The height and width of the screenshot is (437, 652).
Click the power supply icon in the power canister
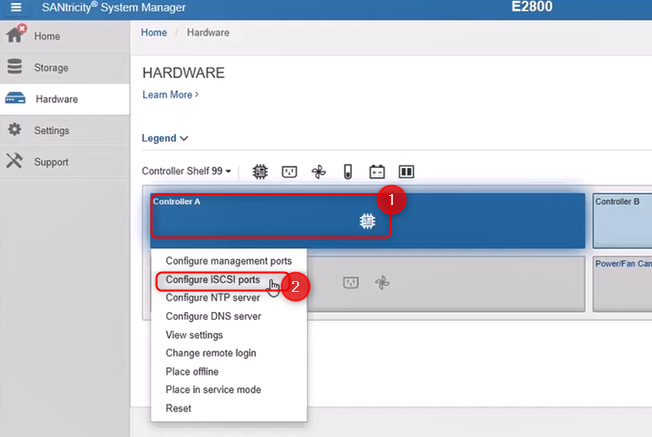[351, 283]
